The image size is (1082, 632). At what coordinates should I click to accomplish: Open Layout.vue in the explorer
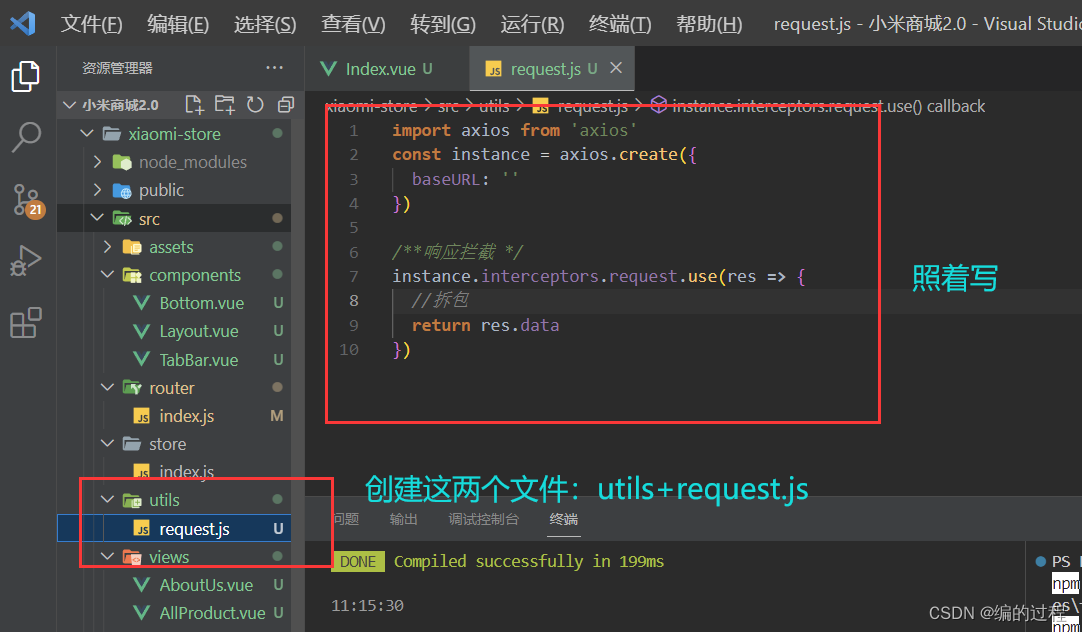pyautogui.click(x=174, y=331)
